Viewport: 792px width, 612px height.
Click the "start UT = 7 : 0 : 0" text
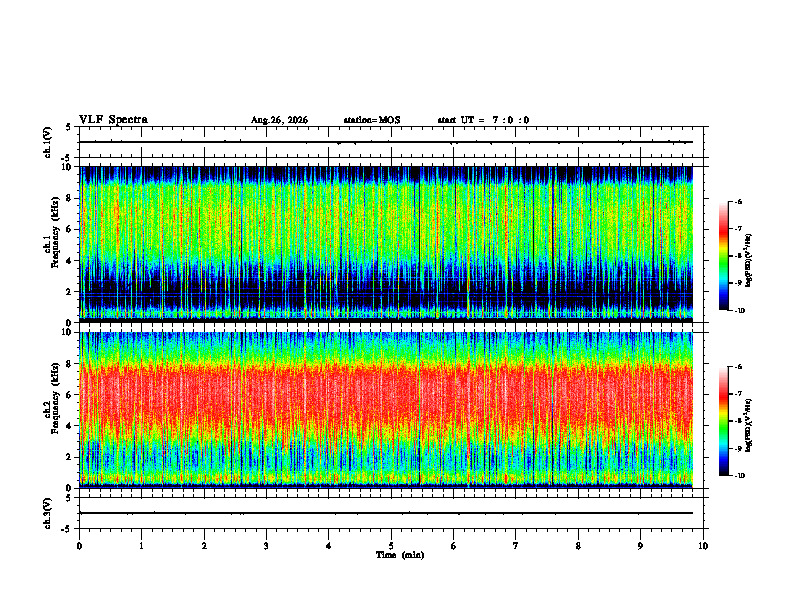tap(483, 120)
